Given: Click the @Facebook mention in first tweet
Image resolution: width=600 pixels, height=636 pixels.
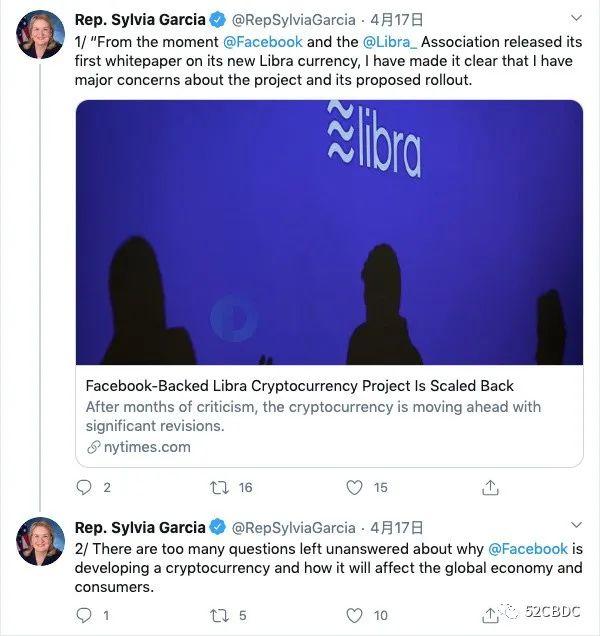Looking at the screenshot, I should (x=262, y=41).
